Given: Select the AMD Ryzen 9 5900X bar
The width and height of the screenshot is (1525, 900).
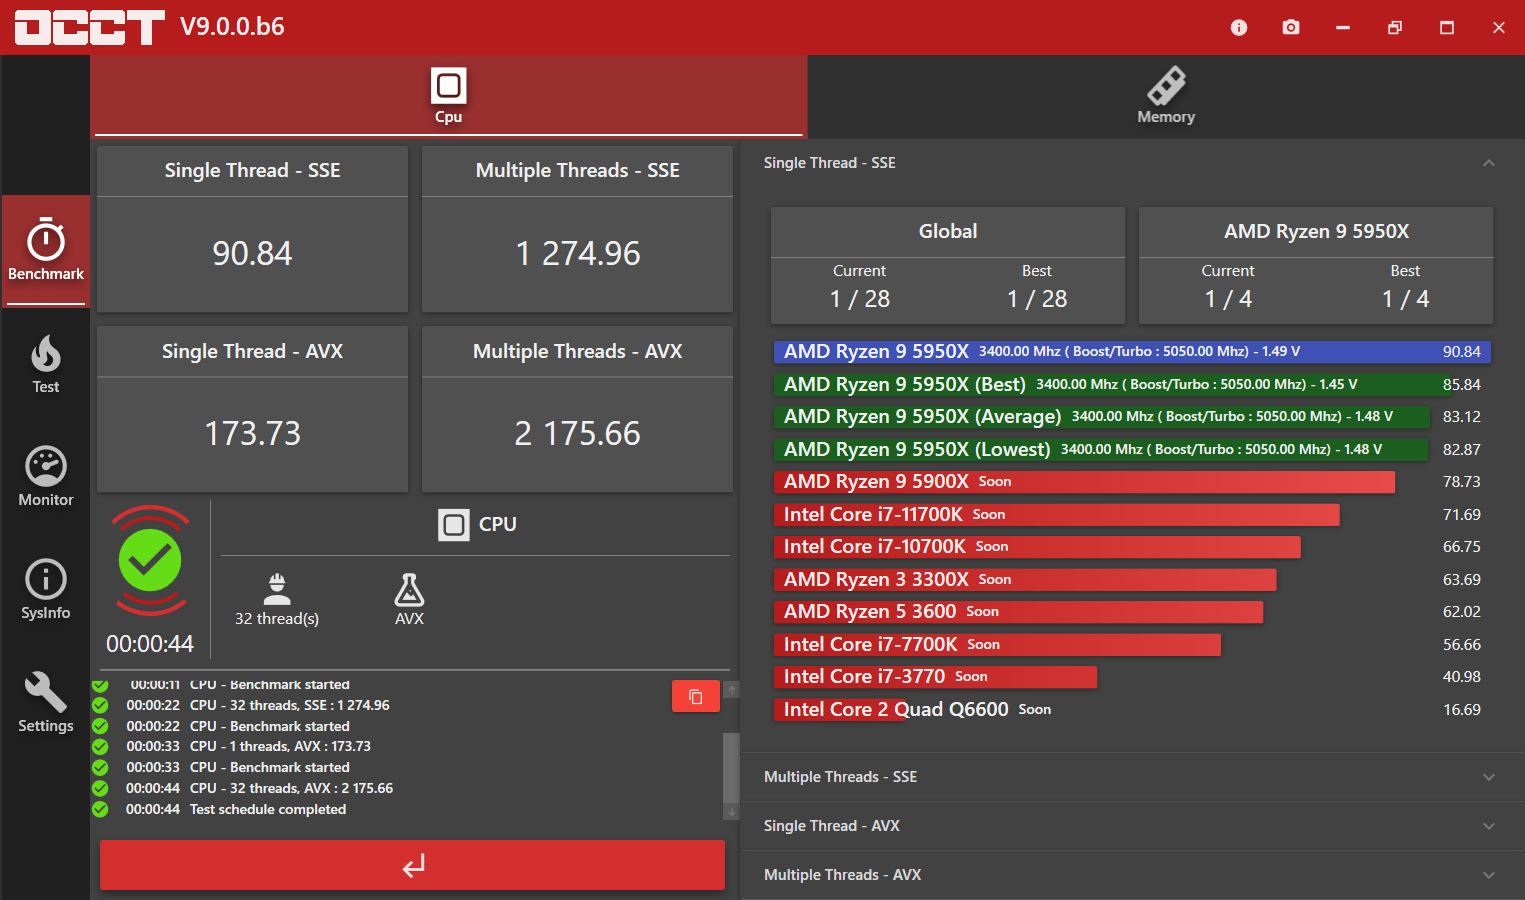Looking at the screenshot, I should pos(1084,482).
